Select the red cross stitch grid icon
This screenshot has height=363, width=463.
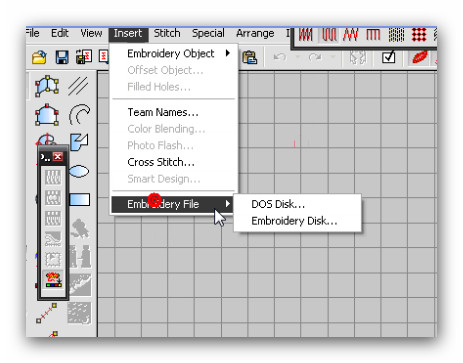[419, 35]
